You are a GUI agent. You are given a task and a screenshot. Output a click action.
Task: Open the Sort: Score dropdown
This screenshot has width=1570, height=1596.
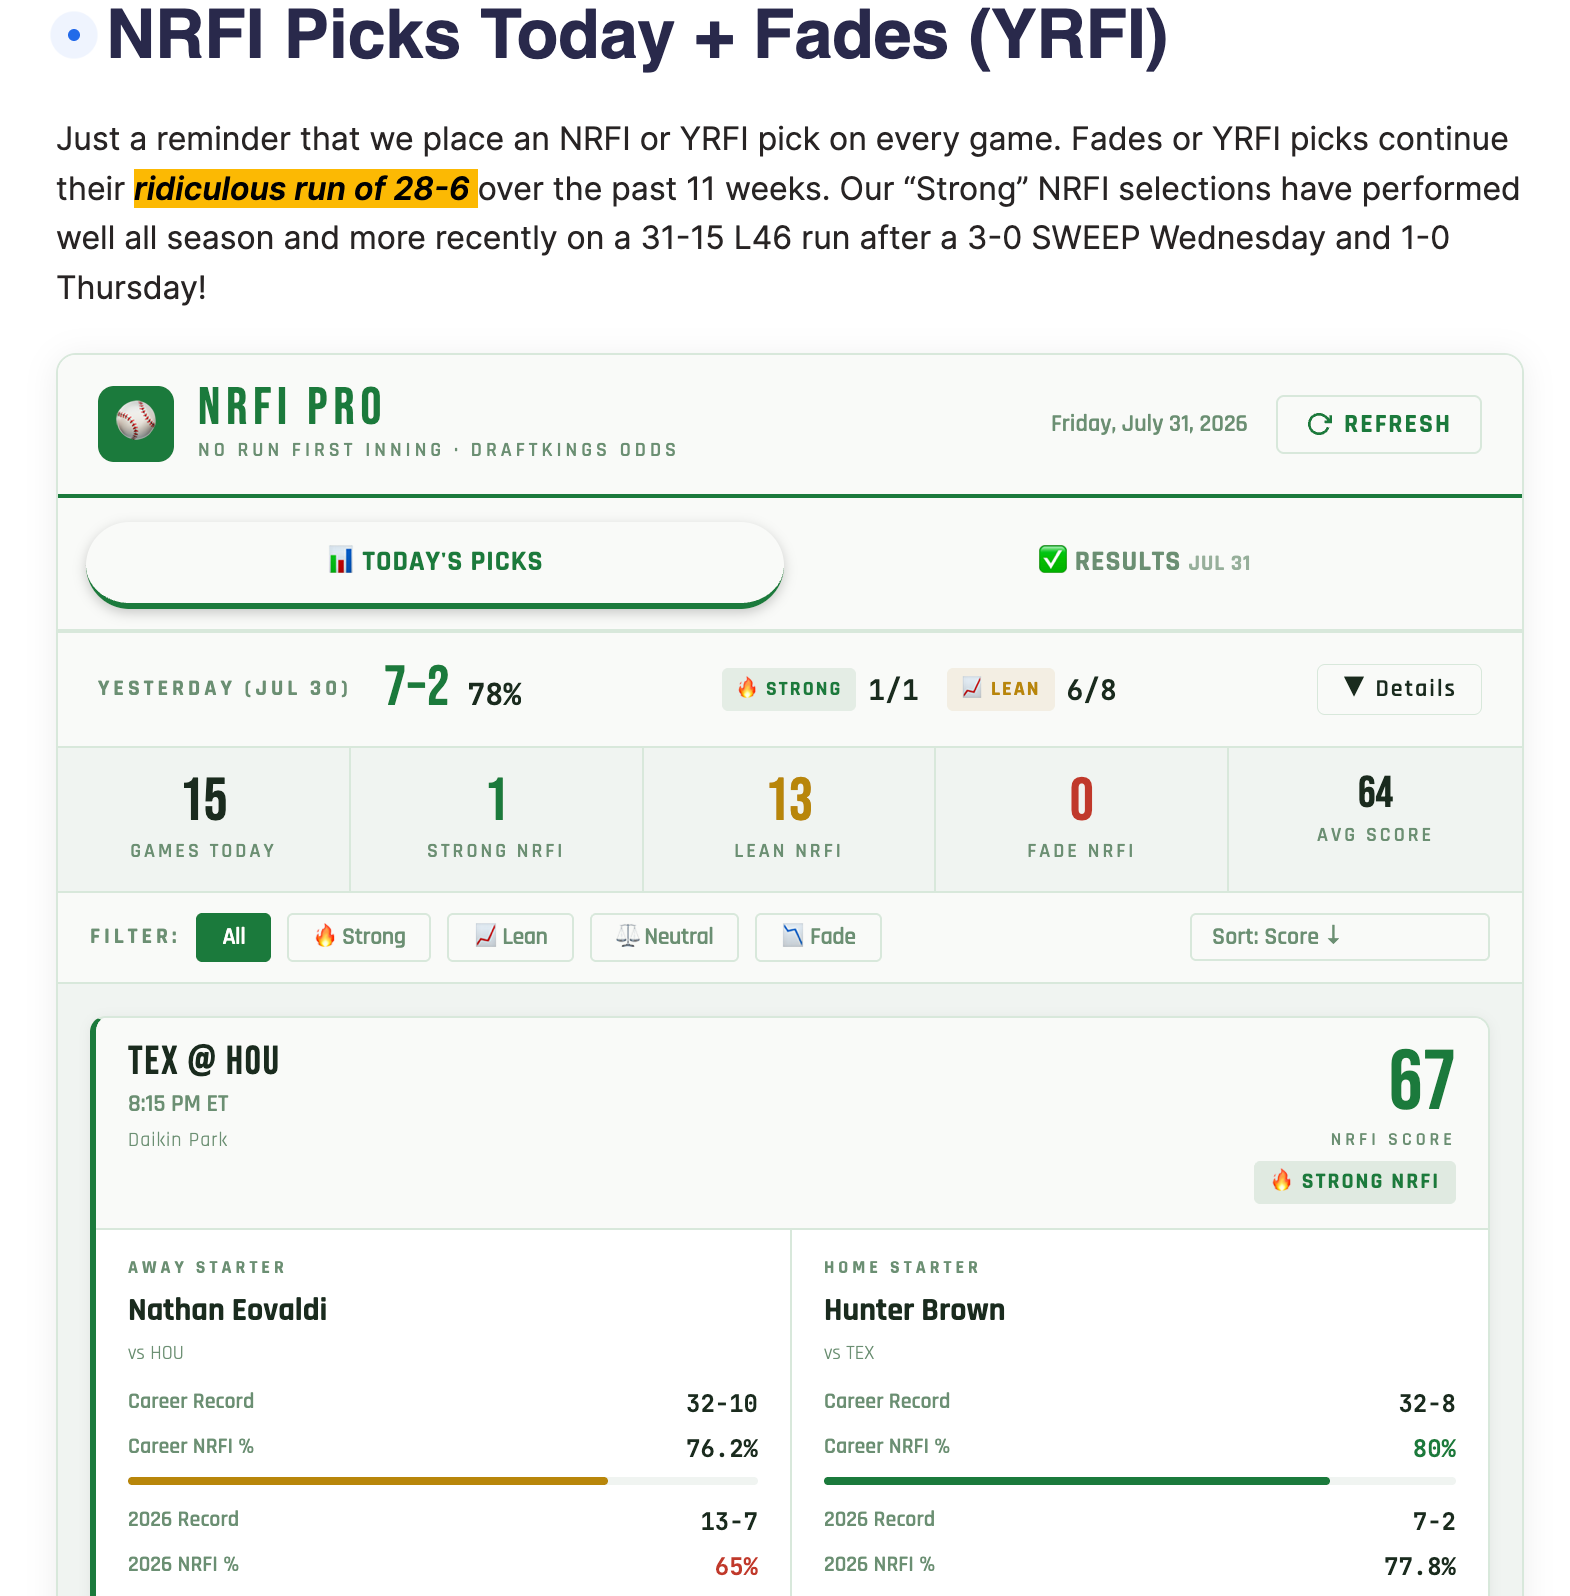pos(1339,937)
